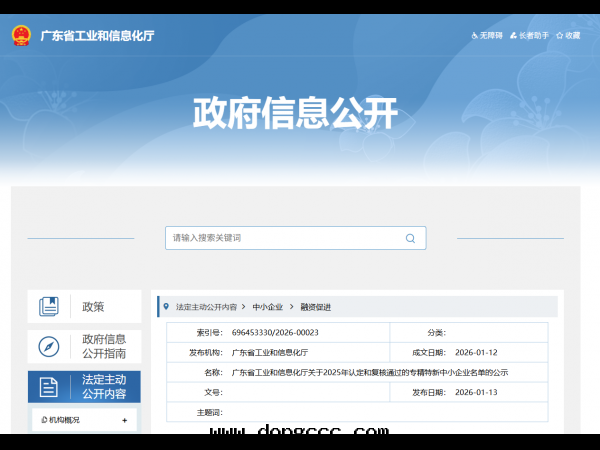Click the 政府信息公开 banner heading

295,113
